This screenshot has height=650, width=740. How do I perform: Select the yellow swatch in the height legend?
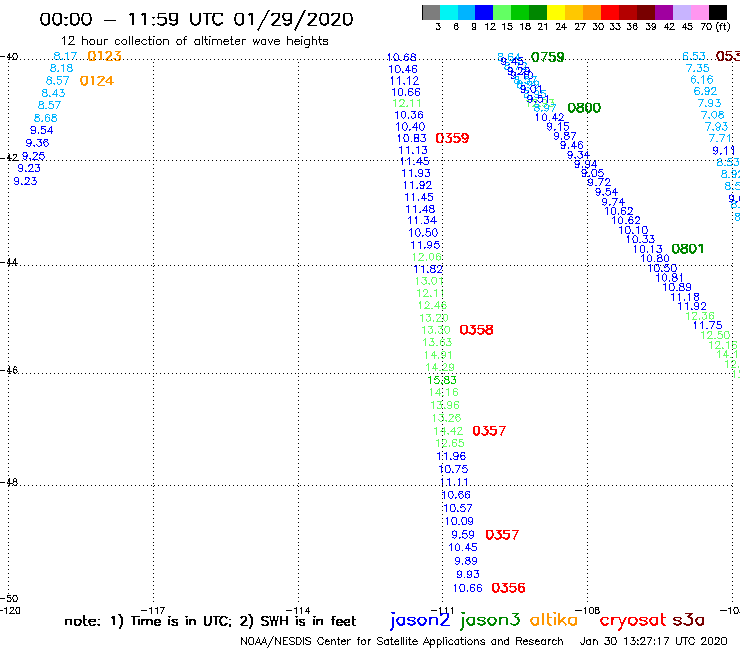(555, 12)
